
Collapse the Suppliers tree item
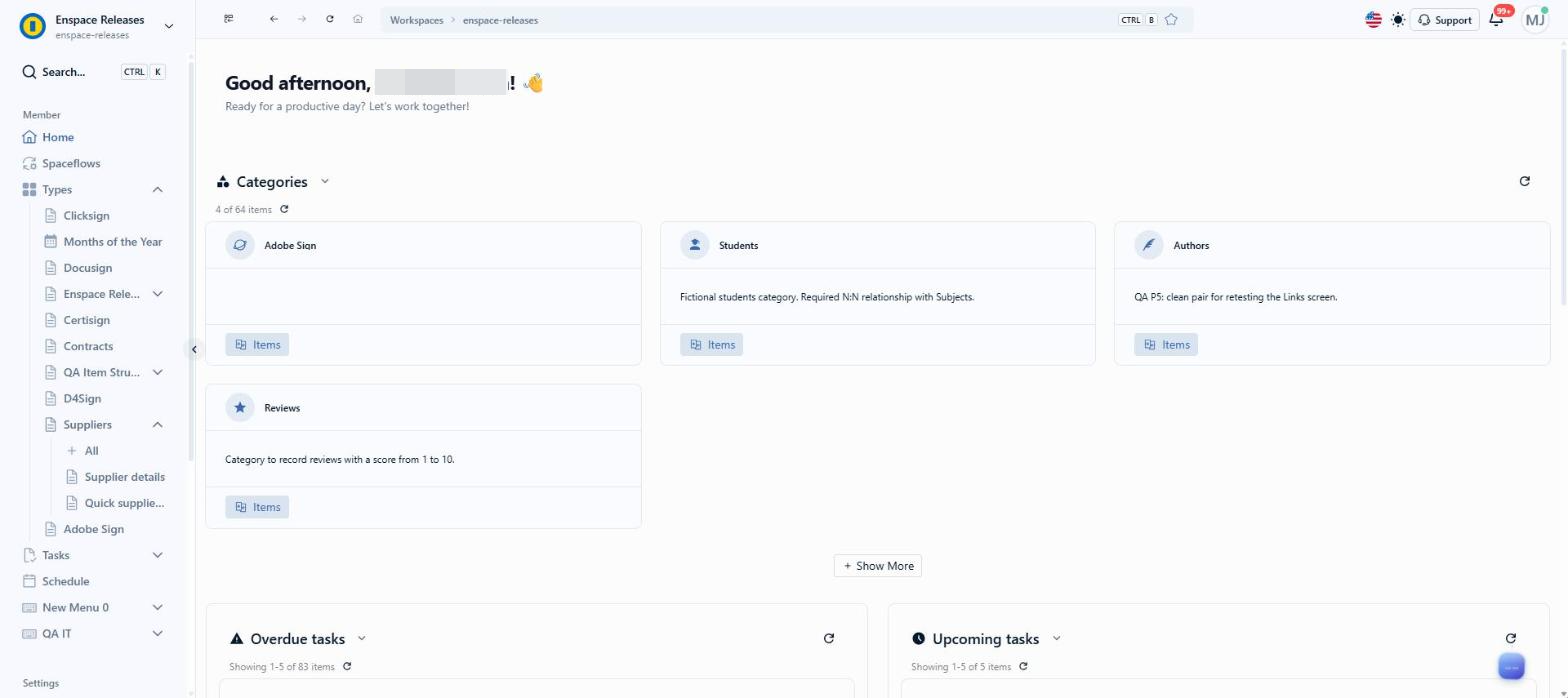[x=157, y=424]
